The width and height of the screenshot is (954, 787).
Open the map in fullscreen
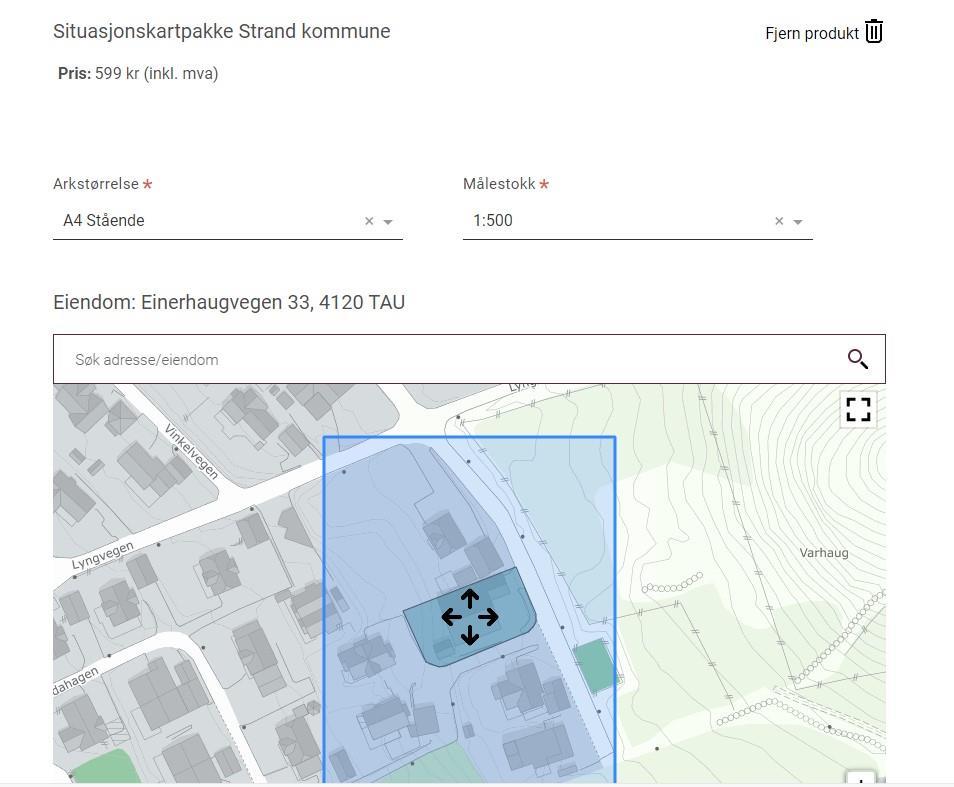858,410
